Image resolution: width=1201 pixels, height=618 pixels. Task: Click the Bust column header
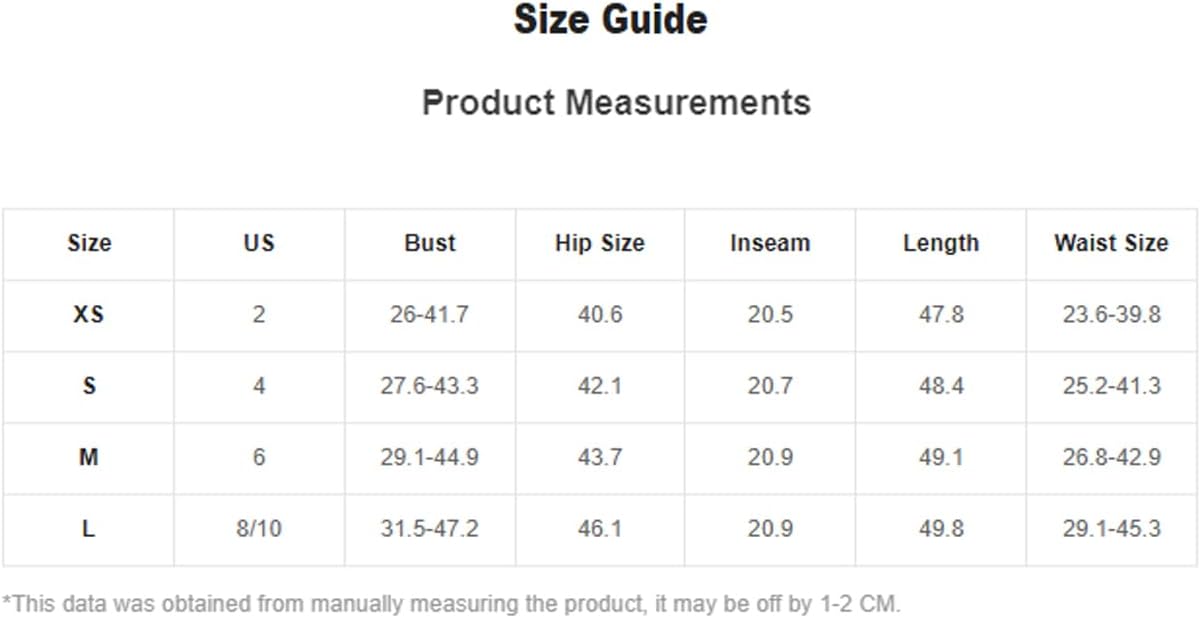coord(430,243)
